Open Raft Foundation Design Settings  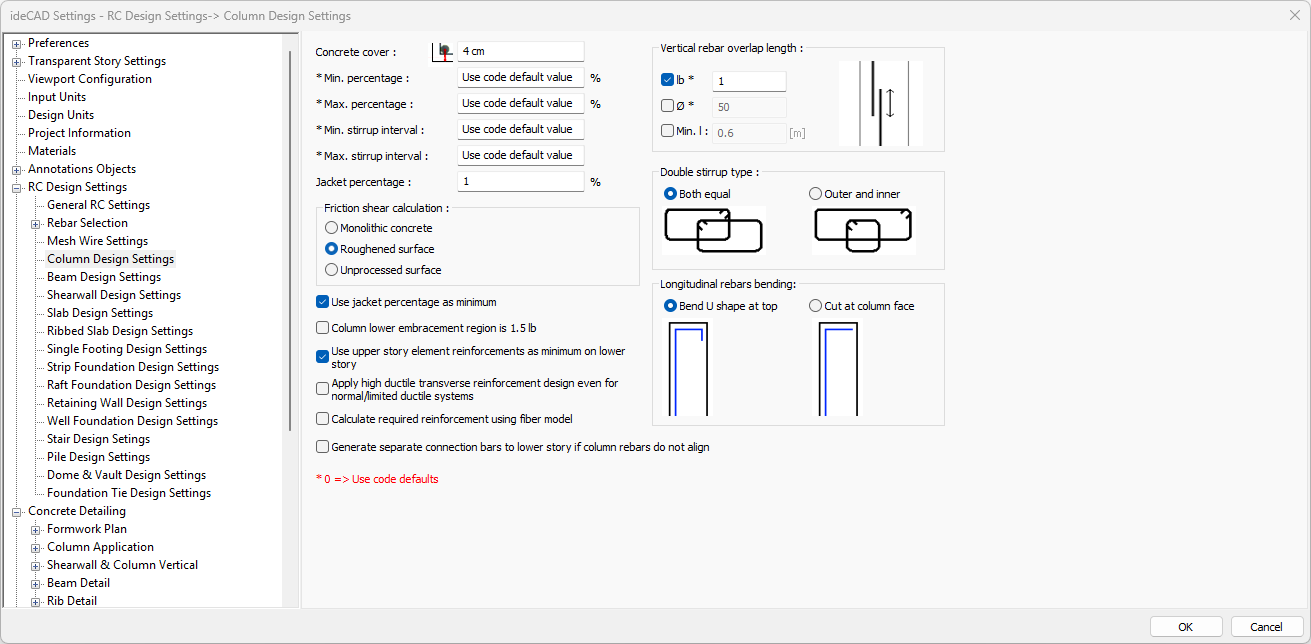click(131, 385)
